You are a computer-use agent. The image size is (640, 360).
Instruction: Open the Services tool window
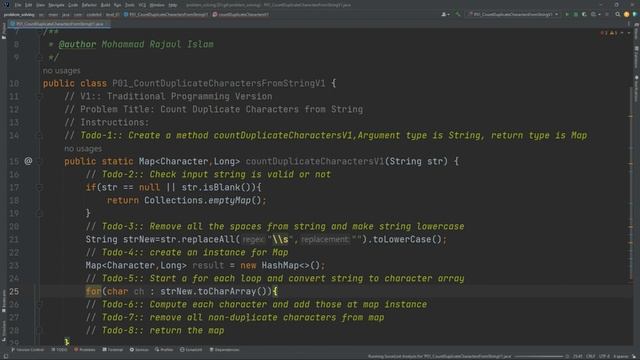tap(139, 350)
